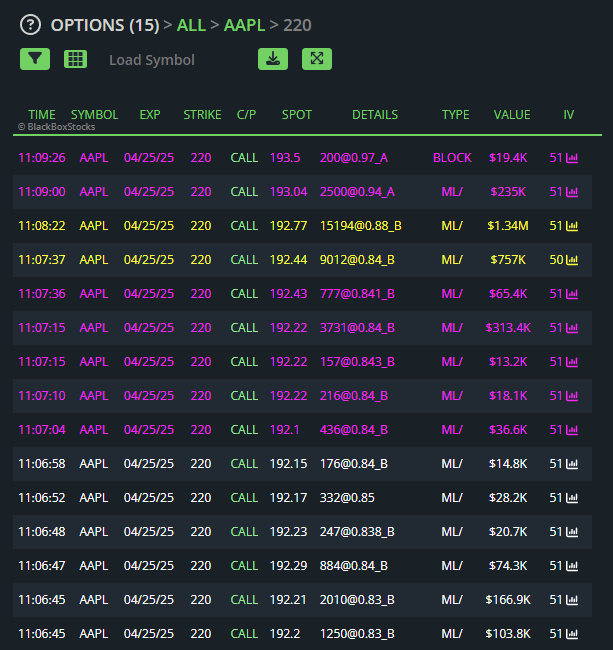Sort by the SYMBOL column header

94,115
